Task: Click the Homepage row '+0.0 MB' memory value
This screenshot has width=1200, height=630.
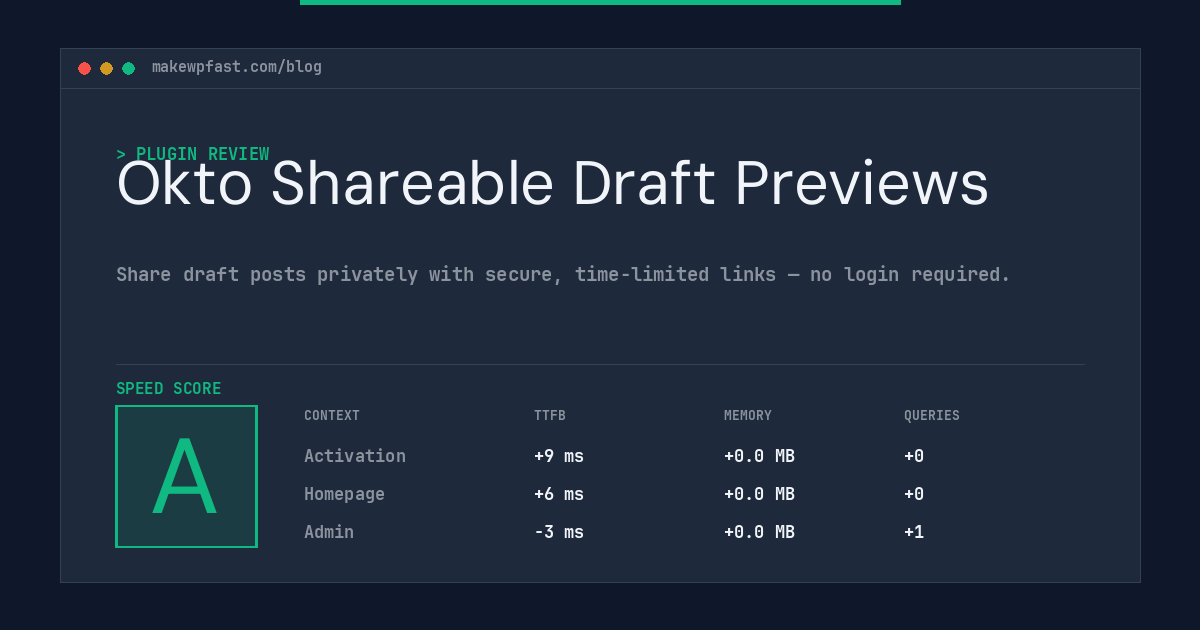Action: click(759, 494)
